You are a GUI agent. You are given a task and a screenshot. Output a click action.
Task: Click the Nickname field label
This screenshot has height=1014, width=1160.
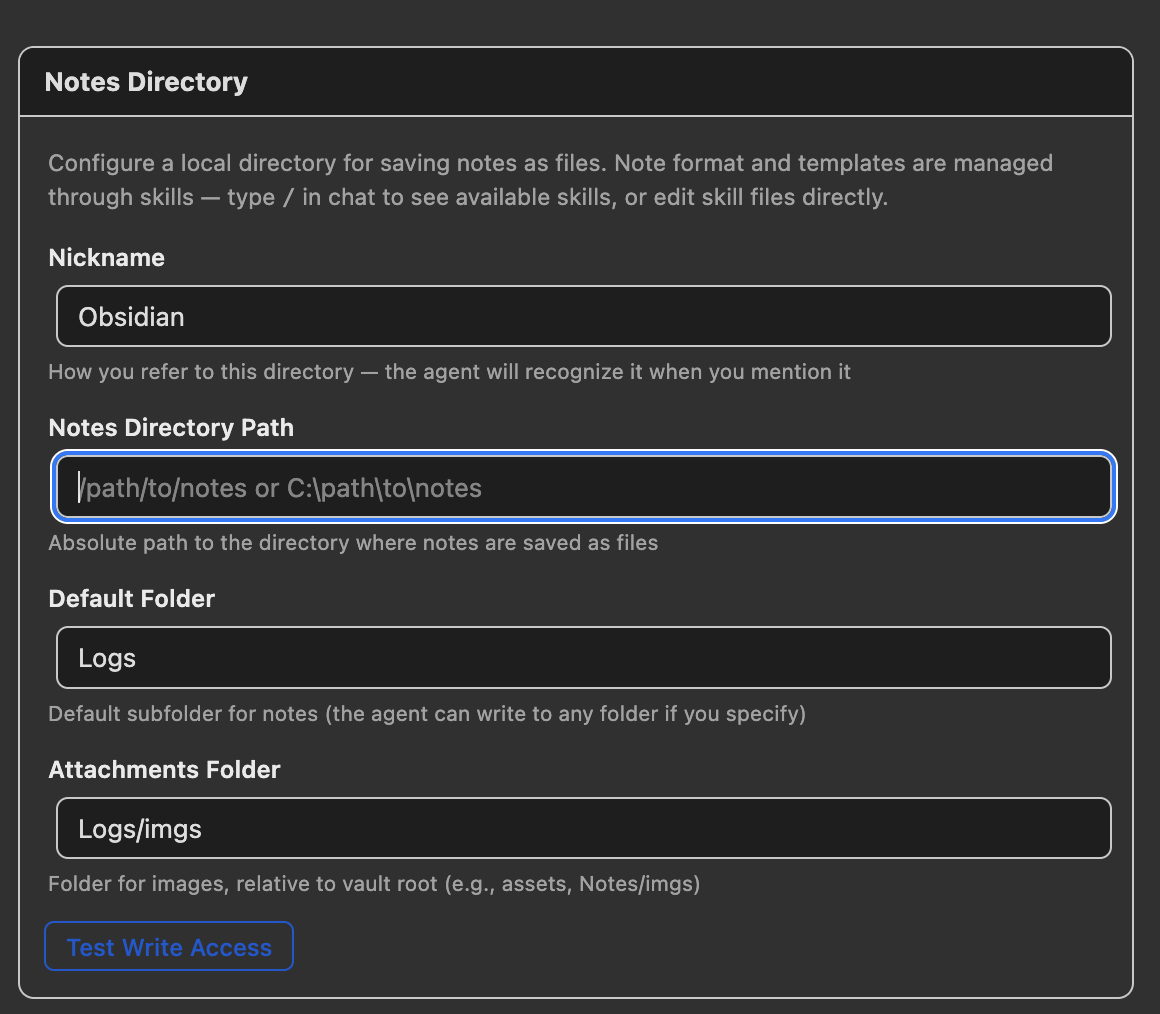[106, 258]
